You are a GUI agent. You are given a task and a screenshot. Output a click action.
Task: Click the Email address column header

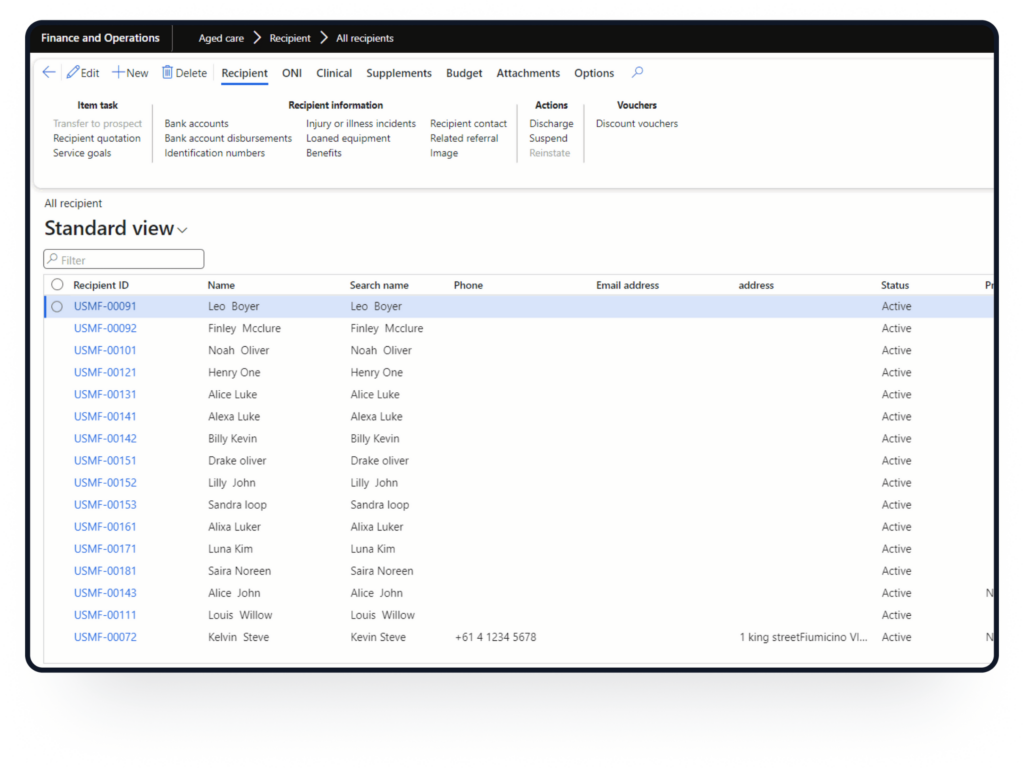tap(628, 285)
